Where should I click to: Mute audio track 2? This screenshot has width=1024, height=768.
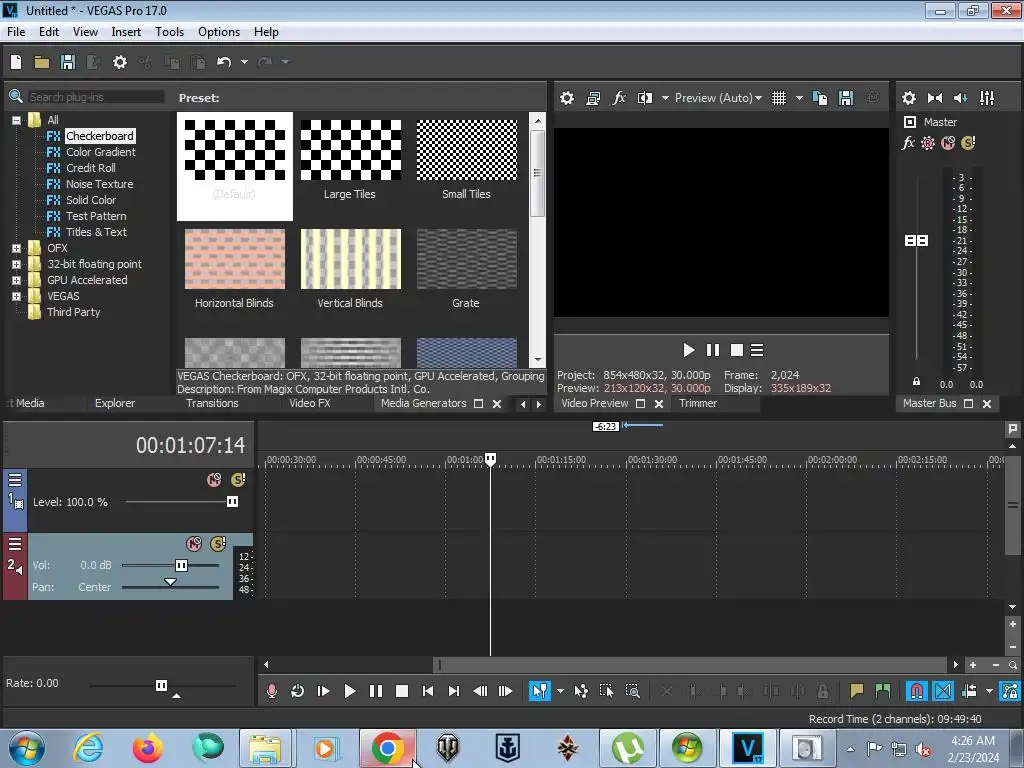click(x=194, y=543)
